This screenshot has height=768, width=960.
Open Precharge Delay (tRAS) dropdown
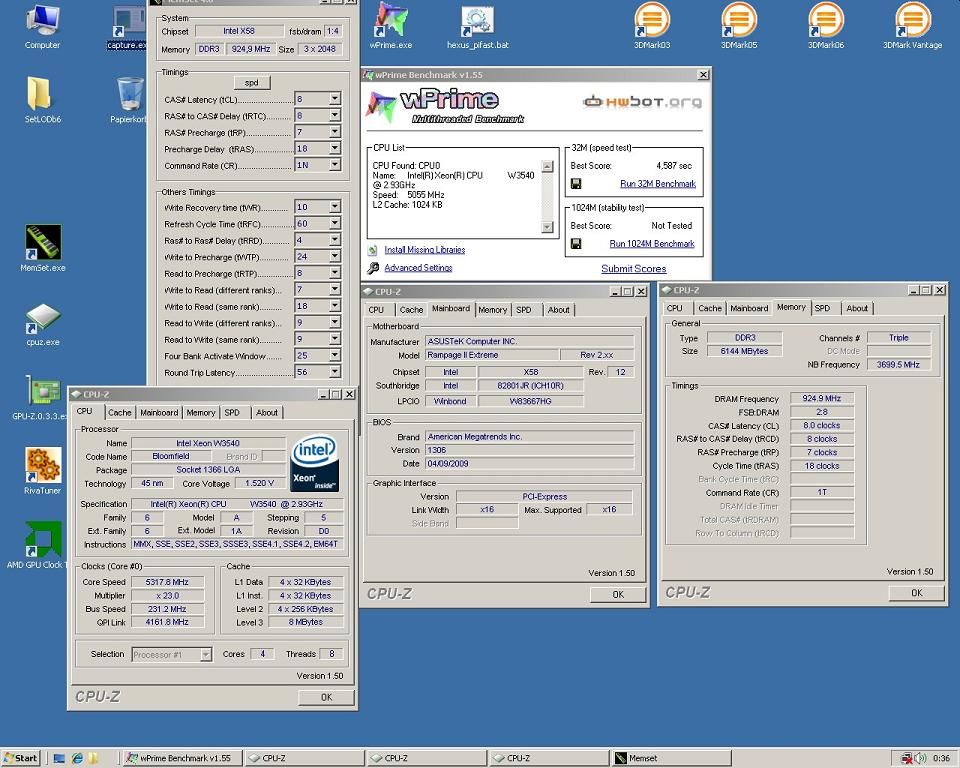tap(335, 148)
